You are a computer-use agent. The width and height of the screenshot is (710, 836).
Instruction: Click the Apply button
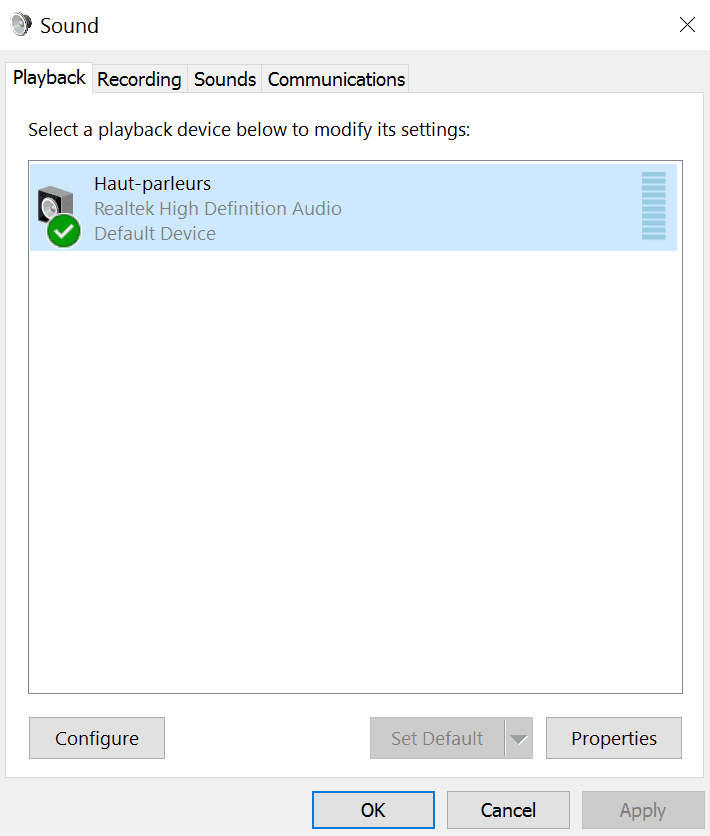[x=642, y=809]
